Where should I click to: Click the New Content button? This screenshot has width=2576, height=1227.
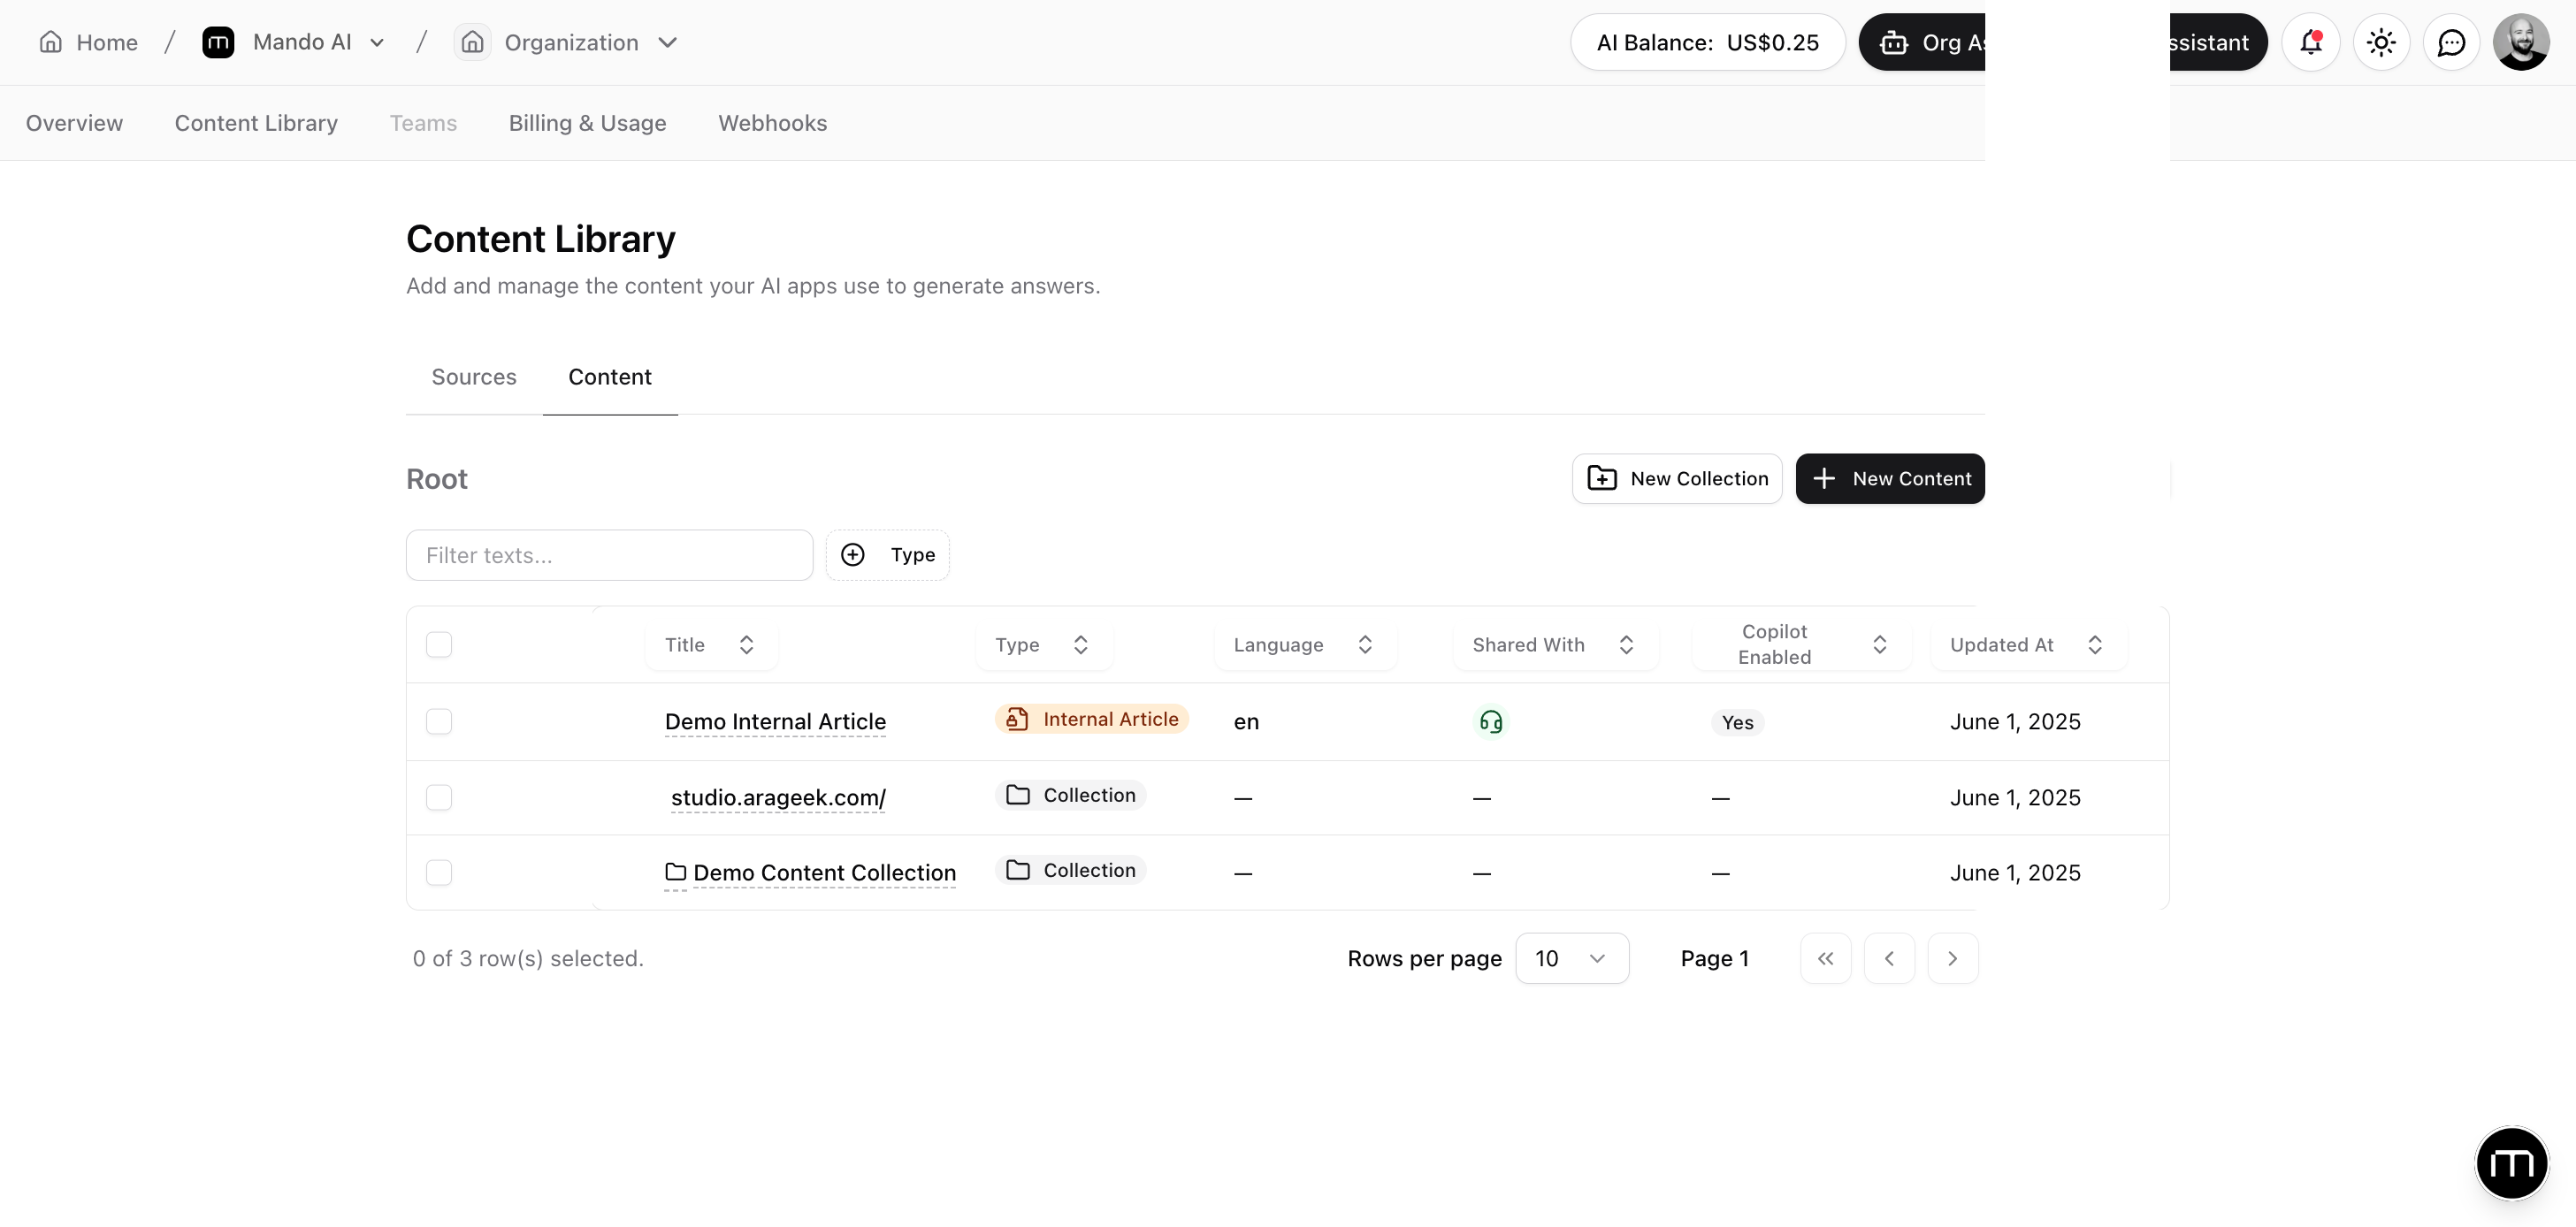click(1890, 478)
